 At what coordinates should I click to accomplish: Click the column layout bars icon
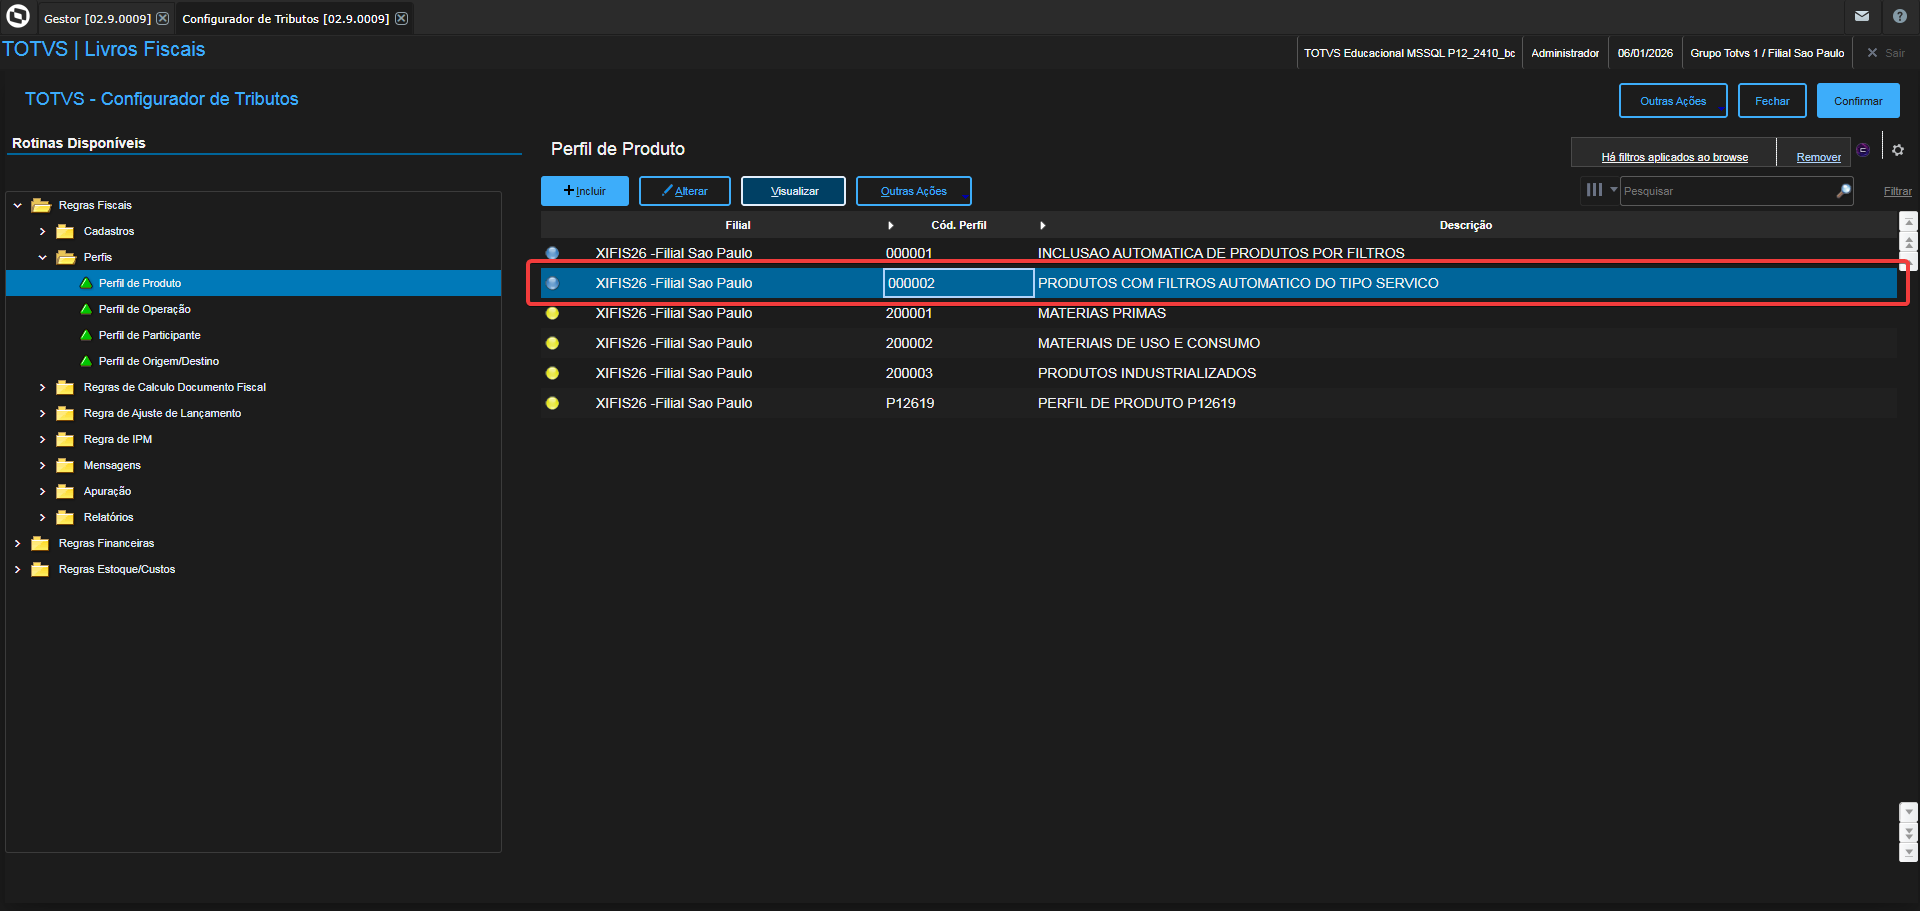tap(1594, 190)
